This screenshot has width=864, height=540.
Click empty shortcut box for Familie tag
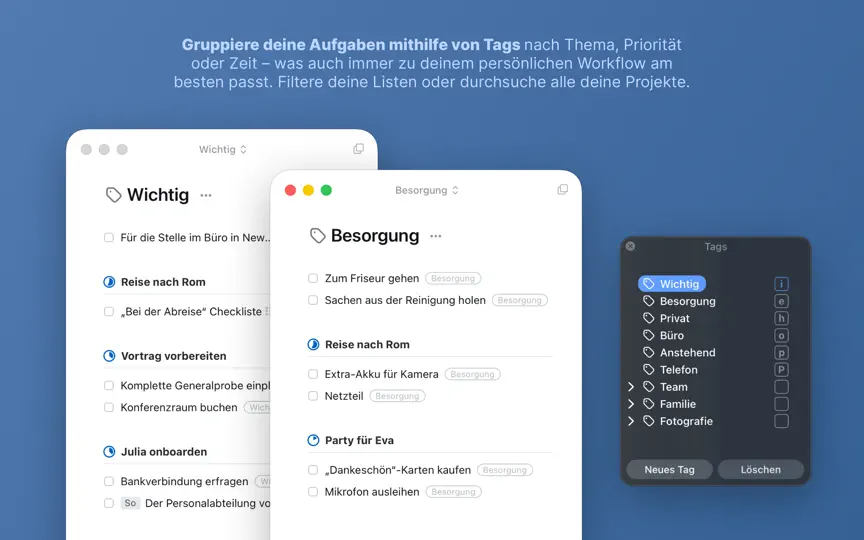[781, 404]
